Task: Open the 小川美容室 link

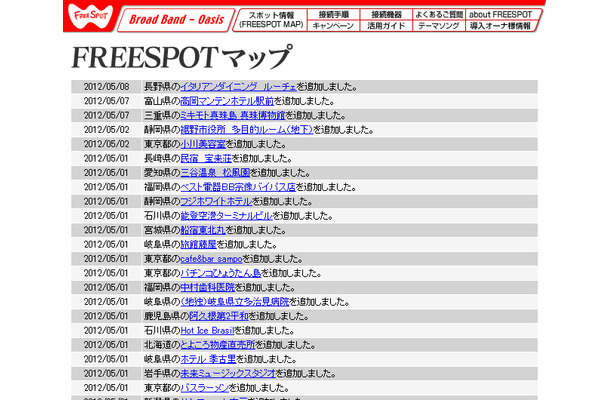Action: click(203, 144)
